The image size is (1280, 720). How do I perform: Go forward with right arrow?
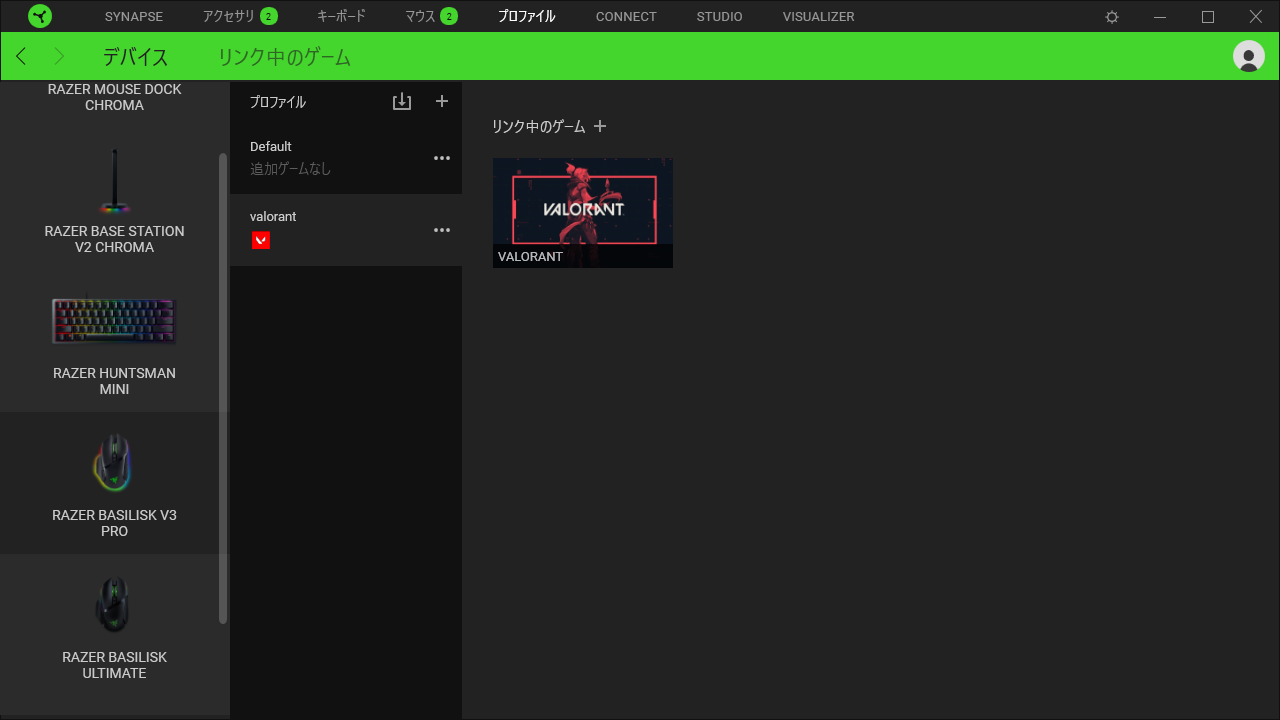tap(59, 56)
